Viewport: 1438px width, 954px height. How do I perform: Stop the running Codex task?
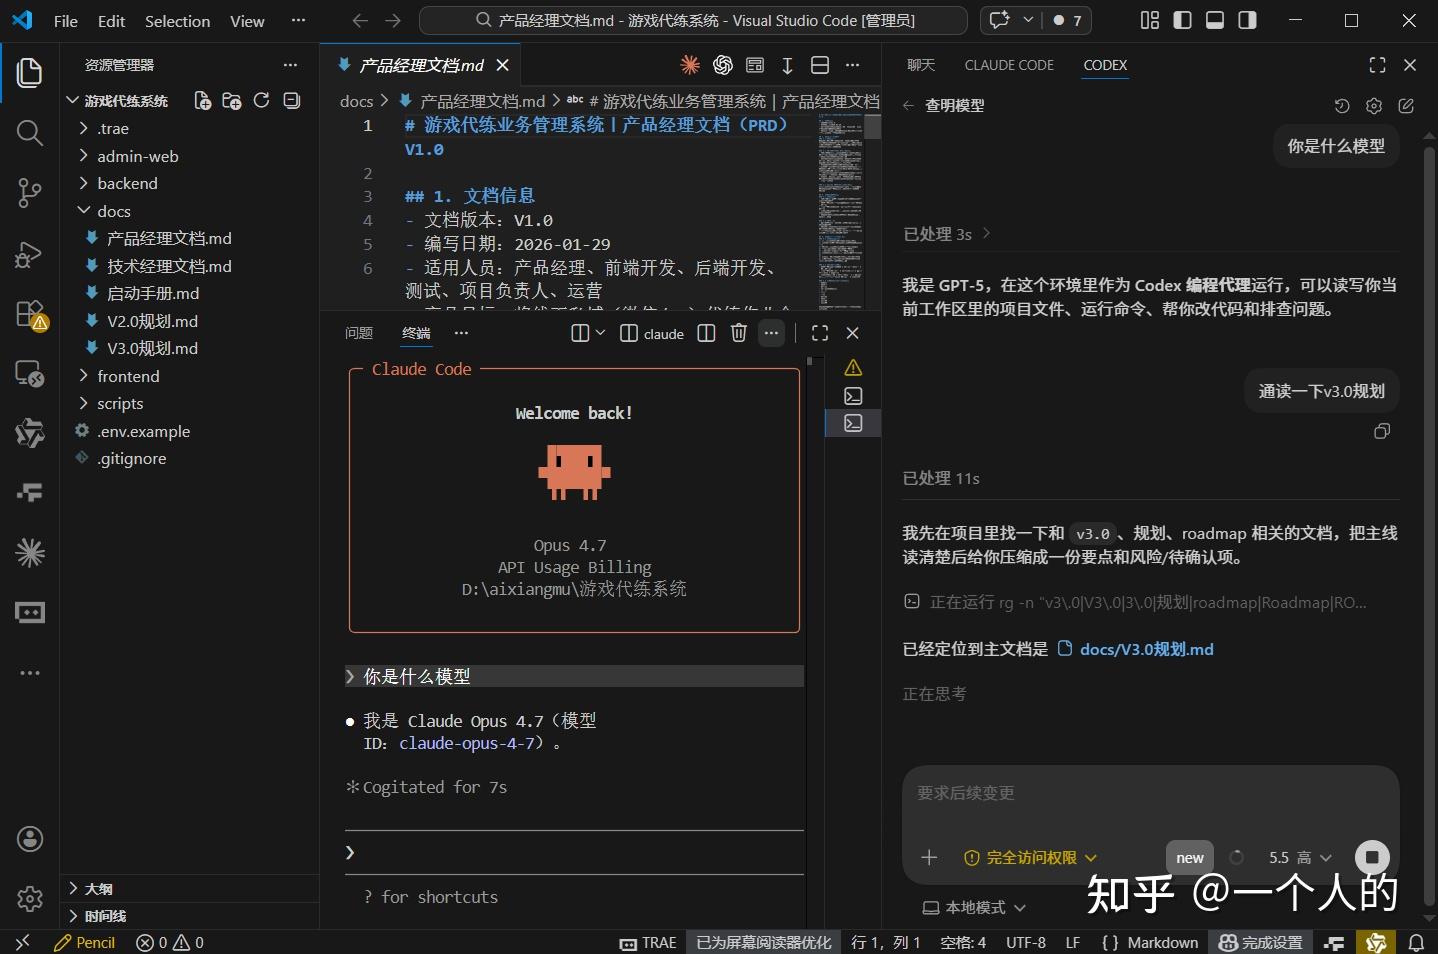(1372, 857)
